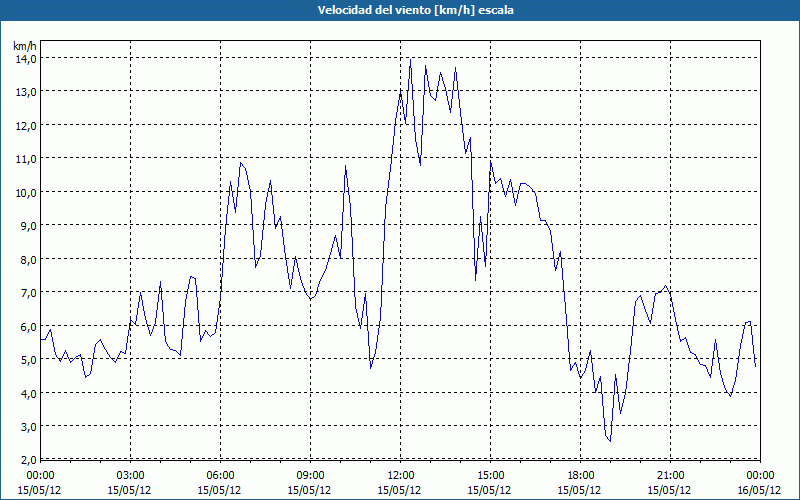The height and width of the screenshot is (500, 800).
Task: Click the 16/05/12 date label
Action: [x=759, y=490]
